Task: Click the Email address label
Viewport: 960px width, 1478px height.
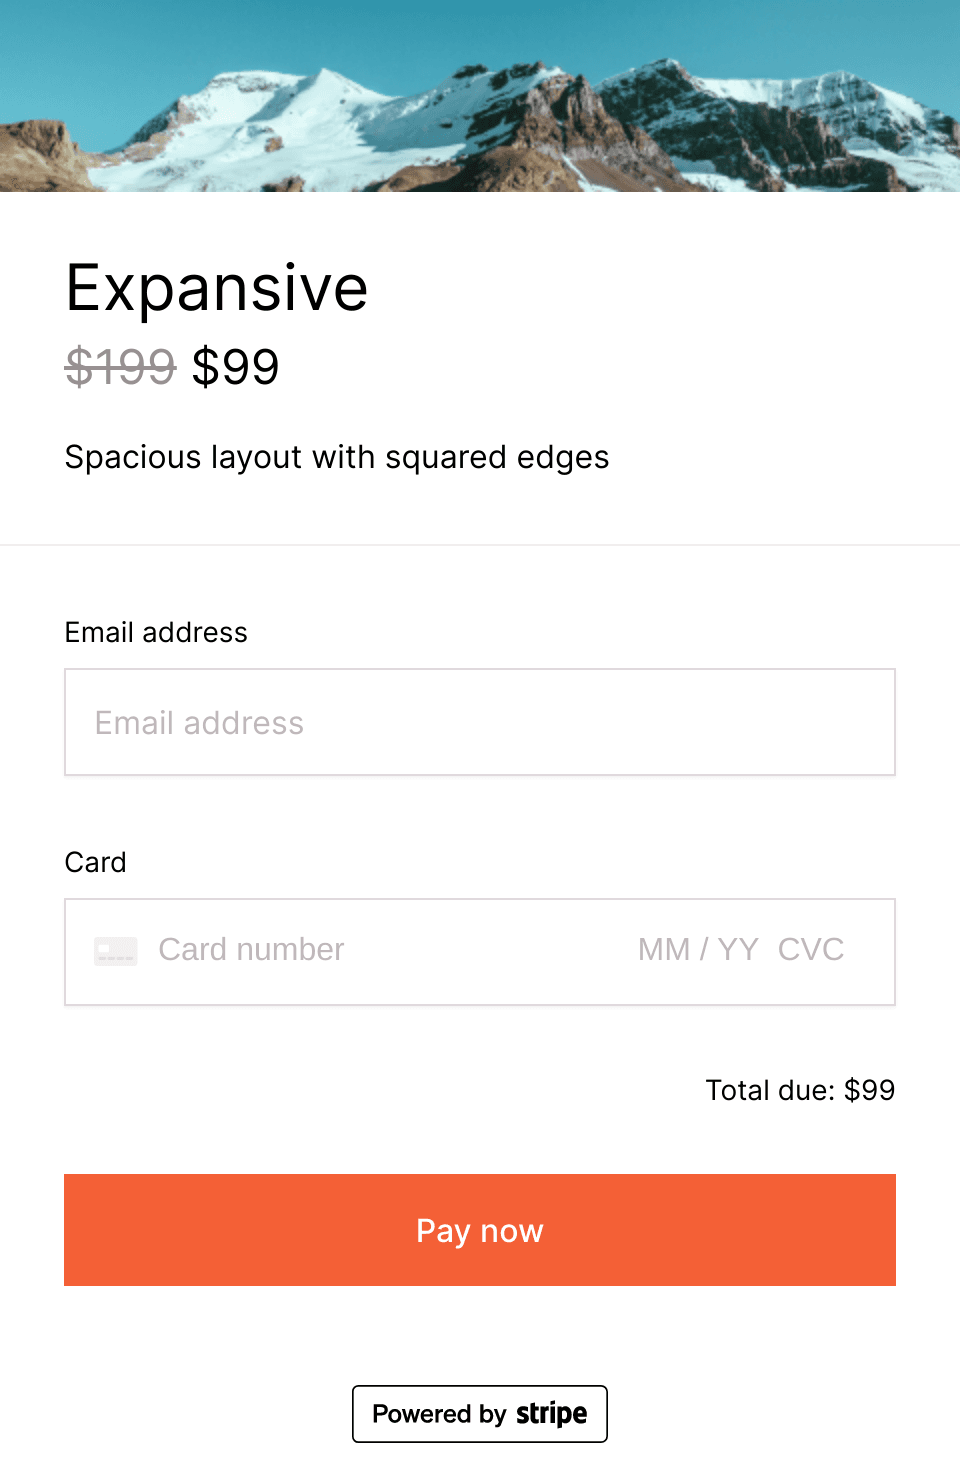Action: click(156, 632)
